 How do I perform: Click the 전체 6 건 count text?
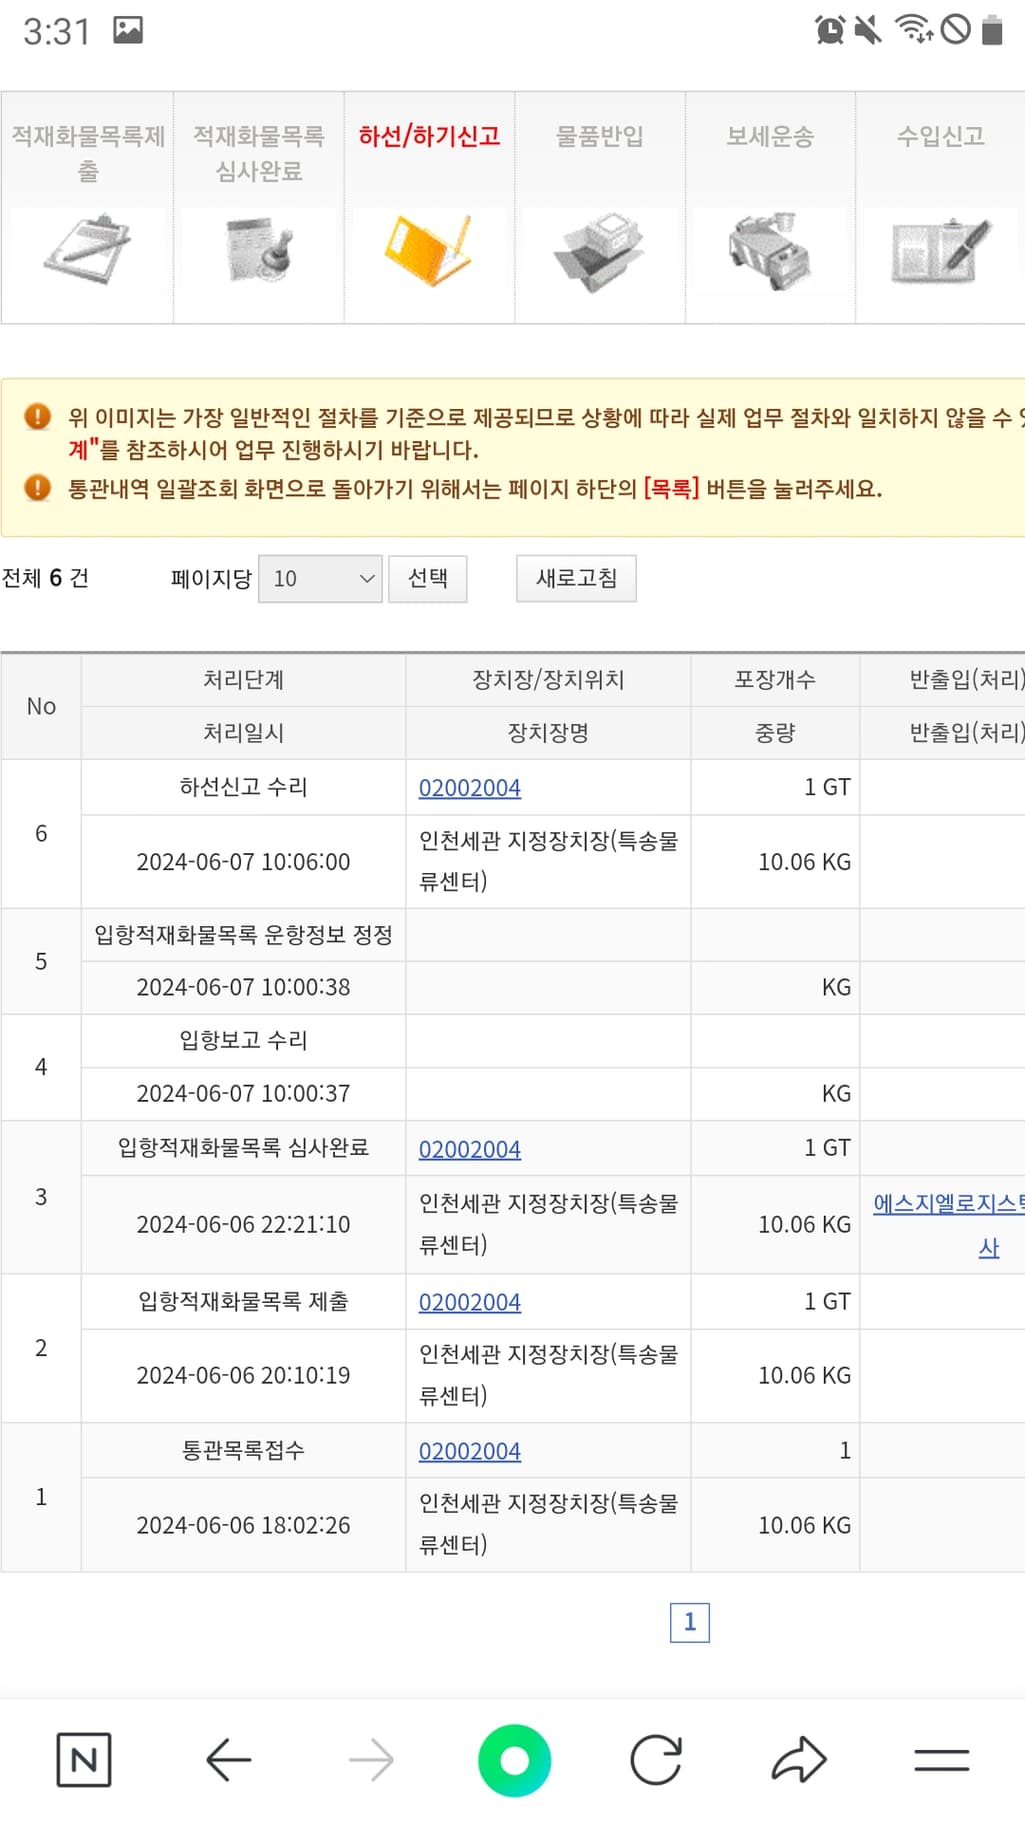point(45,578)
